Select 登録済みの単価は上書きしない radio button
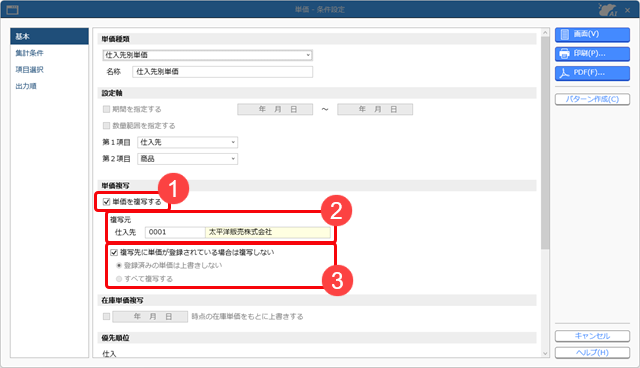The image size is (640, 368). tap(119, 266)
